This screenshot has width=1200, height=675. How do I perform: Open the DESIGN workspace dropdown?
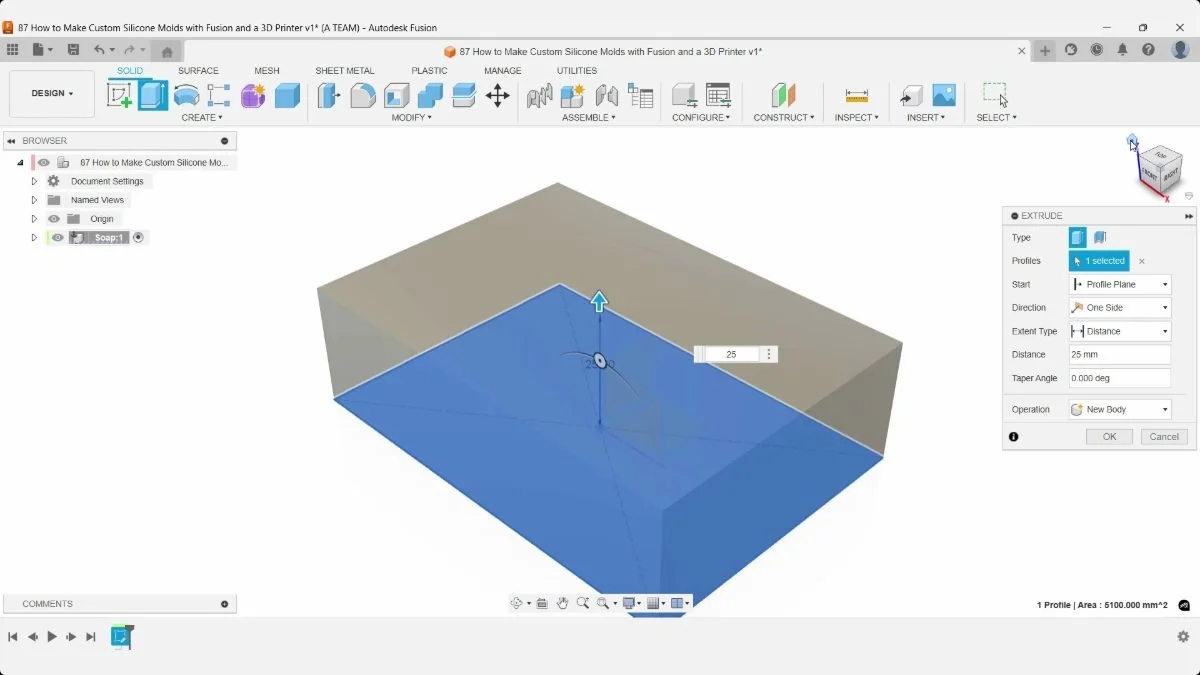point(52,94)
